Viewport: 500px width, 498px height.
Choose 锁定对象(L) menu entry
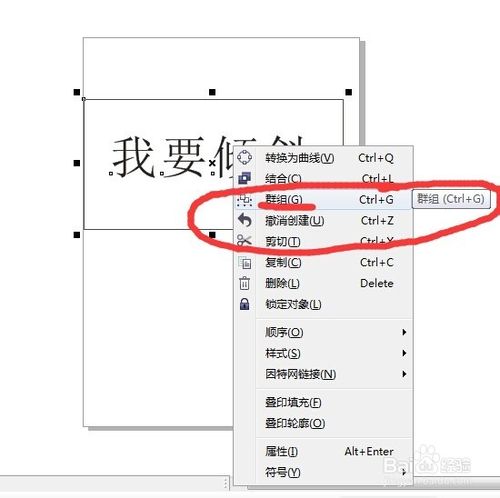(x=323, y=304)
